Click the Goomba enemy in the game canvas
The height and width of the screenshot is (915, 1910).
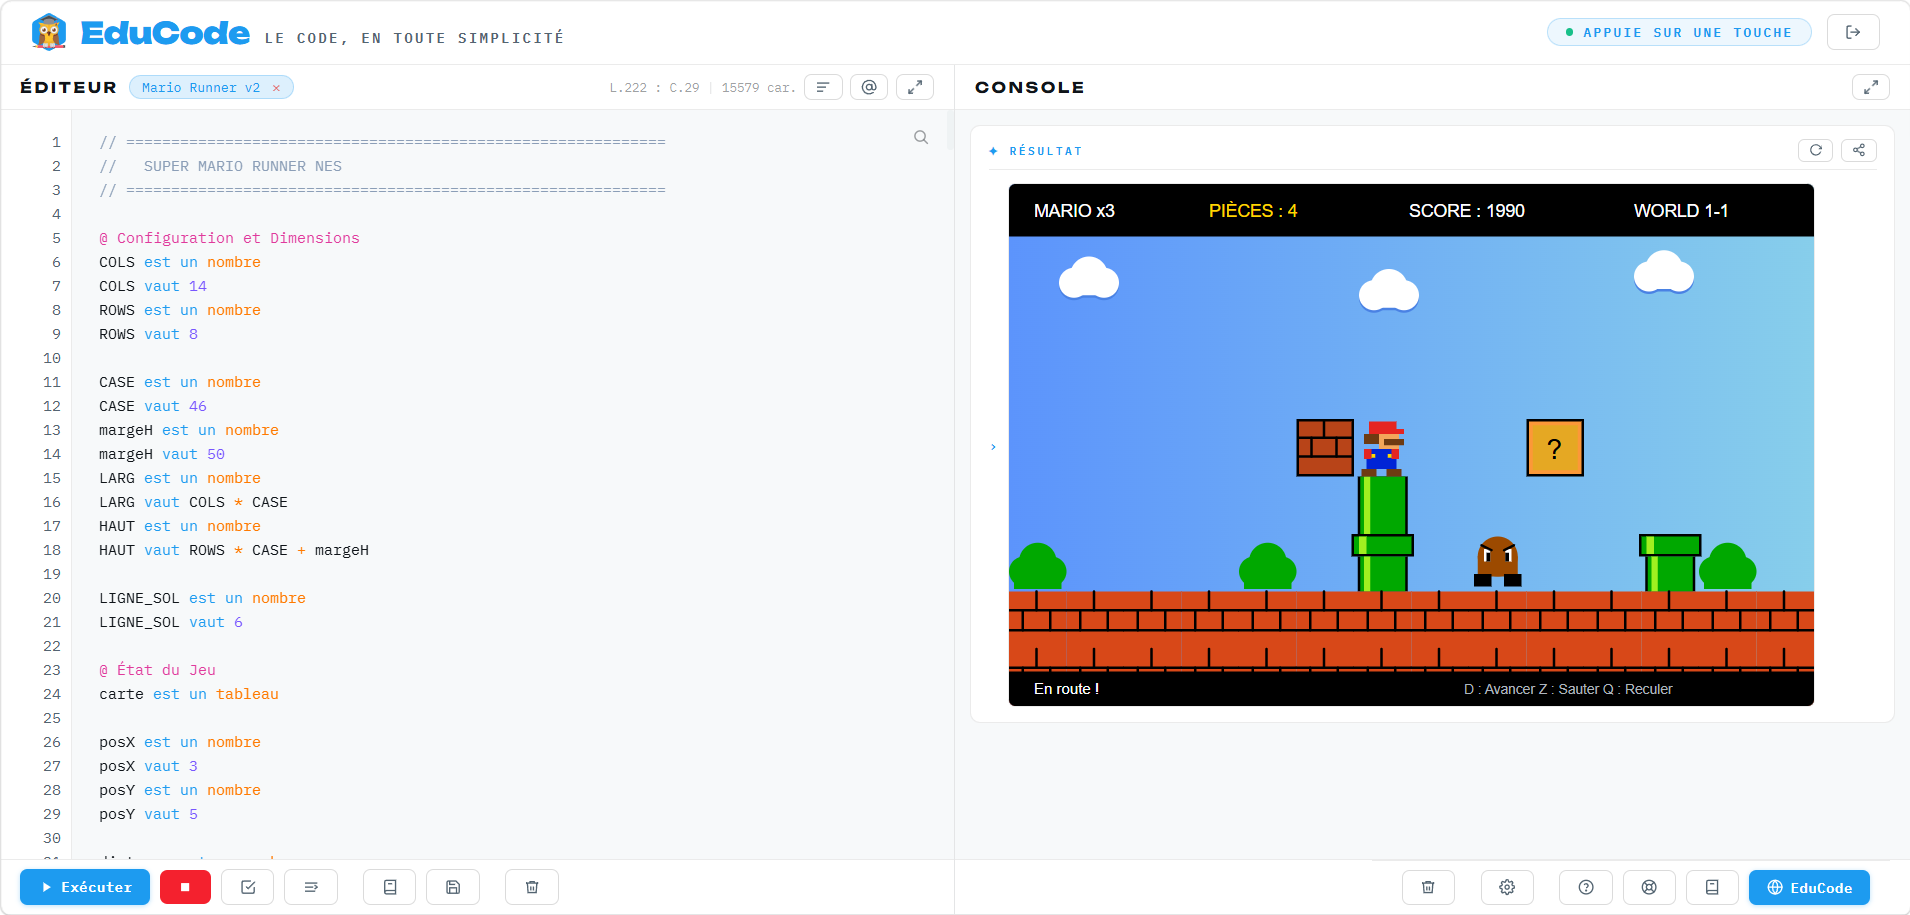pyautogui.click(x=1498, y=562)
